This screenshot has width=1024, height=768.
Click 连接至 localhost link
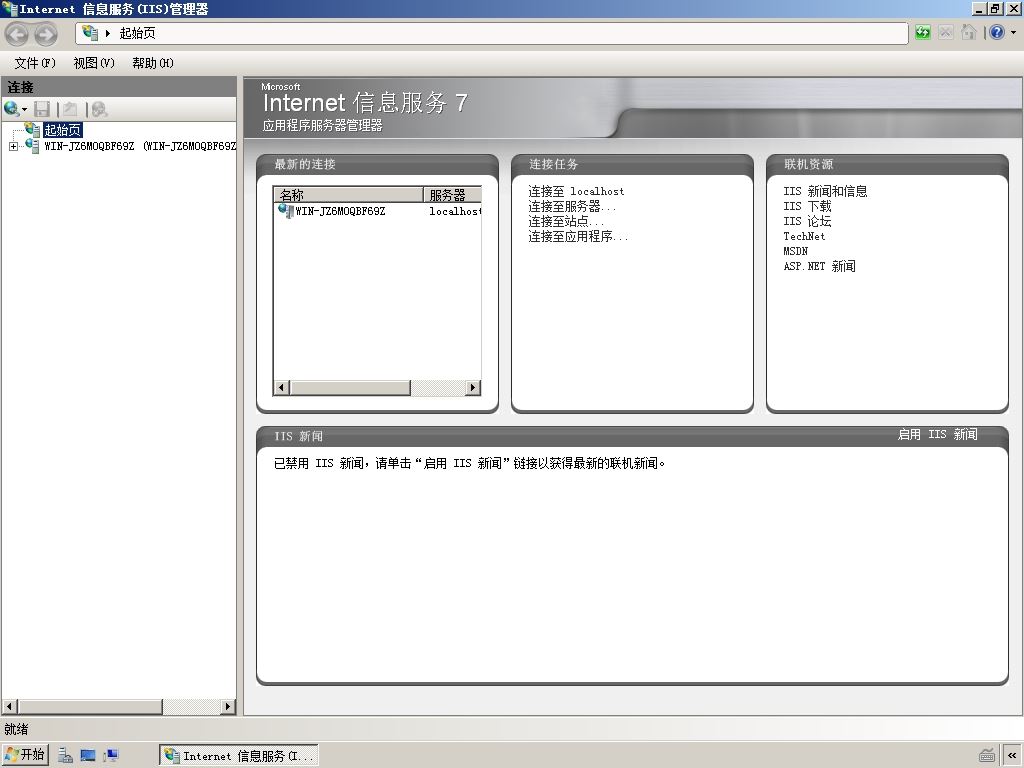576,191
